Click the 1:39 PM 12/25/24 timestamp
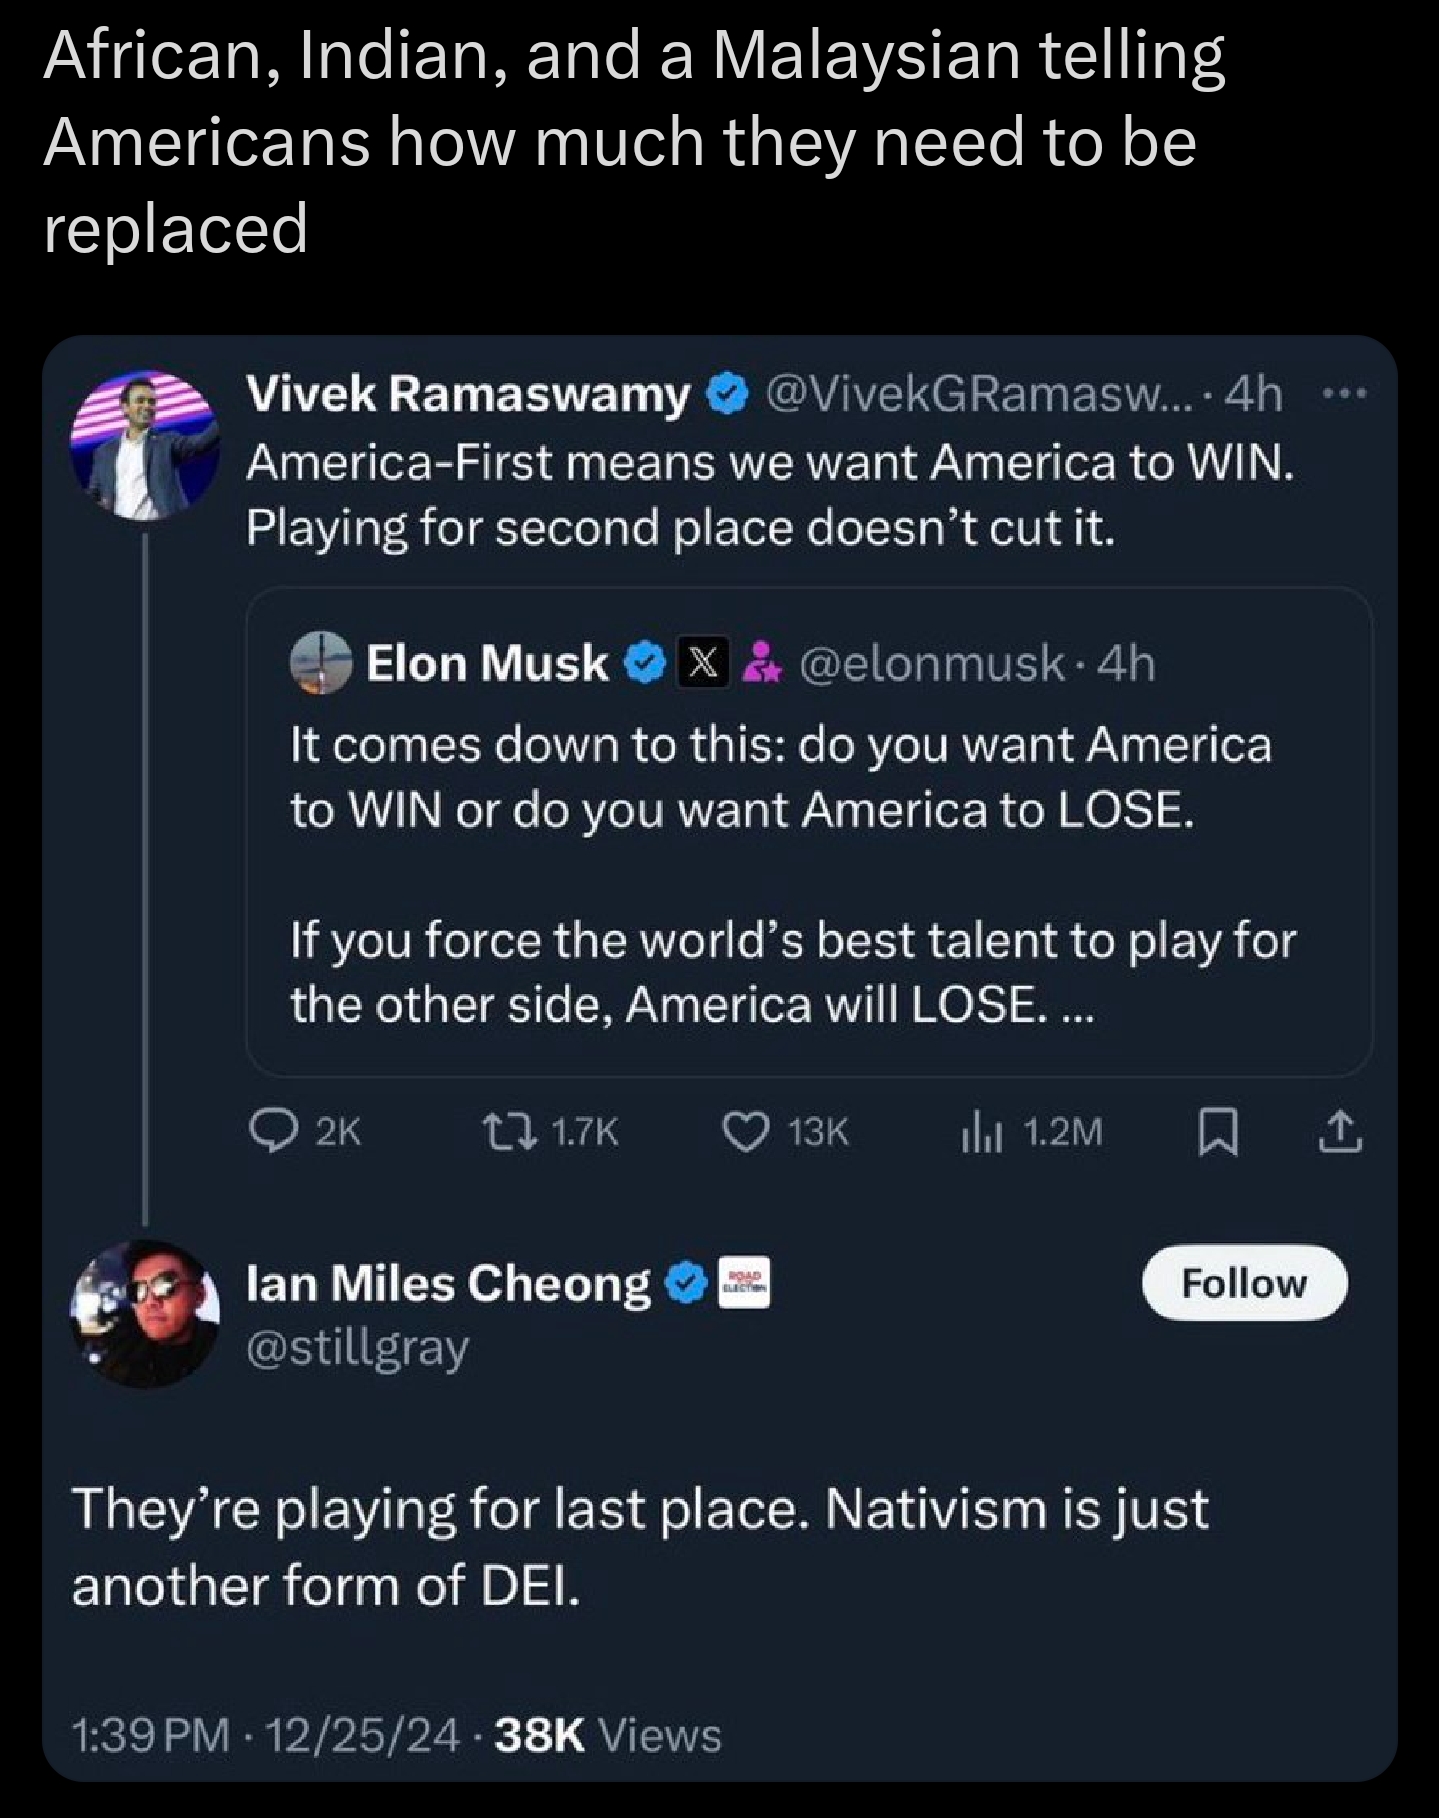 pos(266,1735)
